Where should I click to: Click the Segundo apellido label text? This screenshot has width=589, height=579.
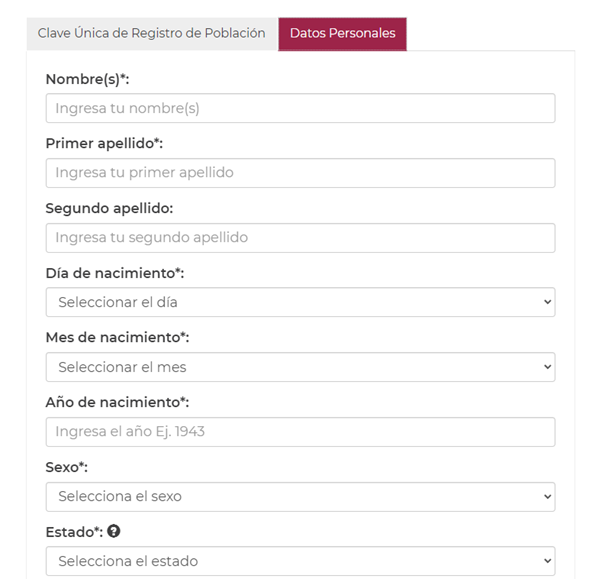point(109,208)
